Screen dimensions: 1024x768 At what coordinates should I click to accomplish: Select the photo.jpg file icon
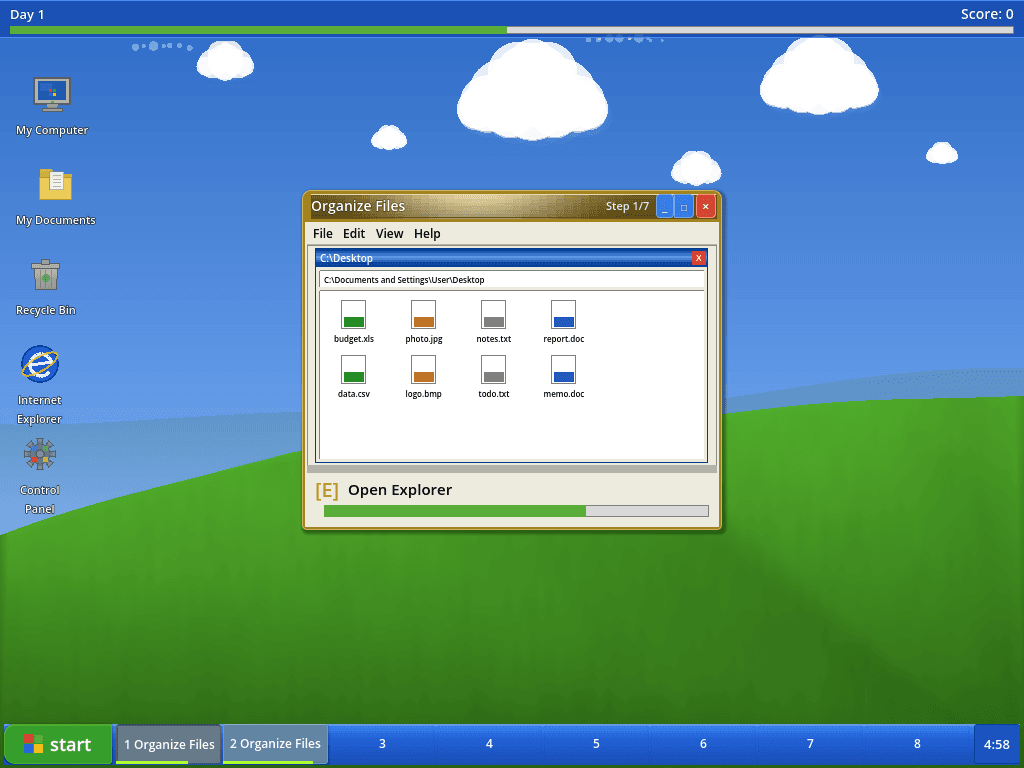tap(423, 314)
